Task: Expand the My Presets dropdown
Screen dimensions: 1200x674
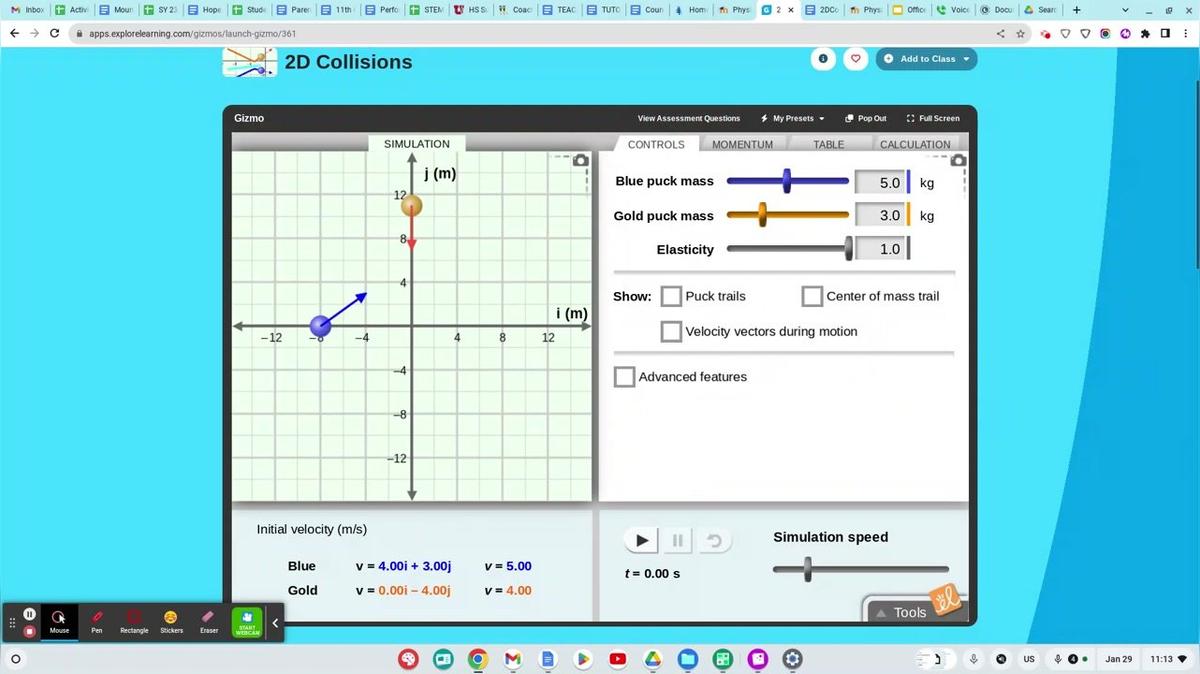Action: [x=793, y=118]
